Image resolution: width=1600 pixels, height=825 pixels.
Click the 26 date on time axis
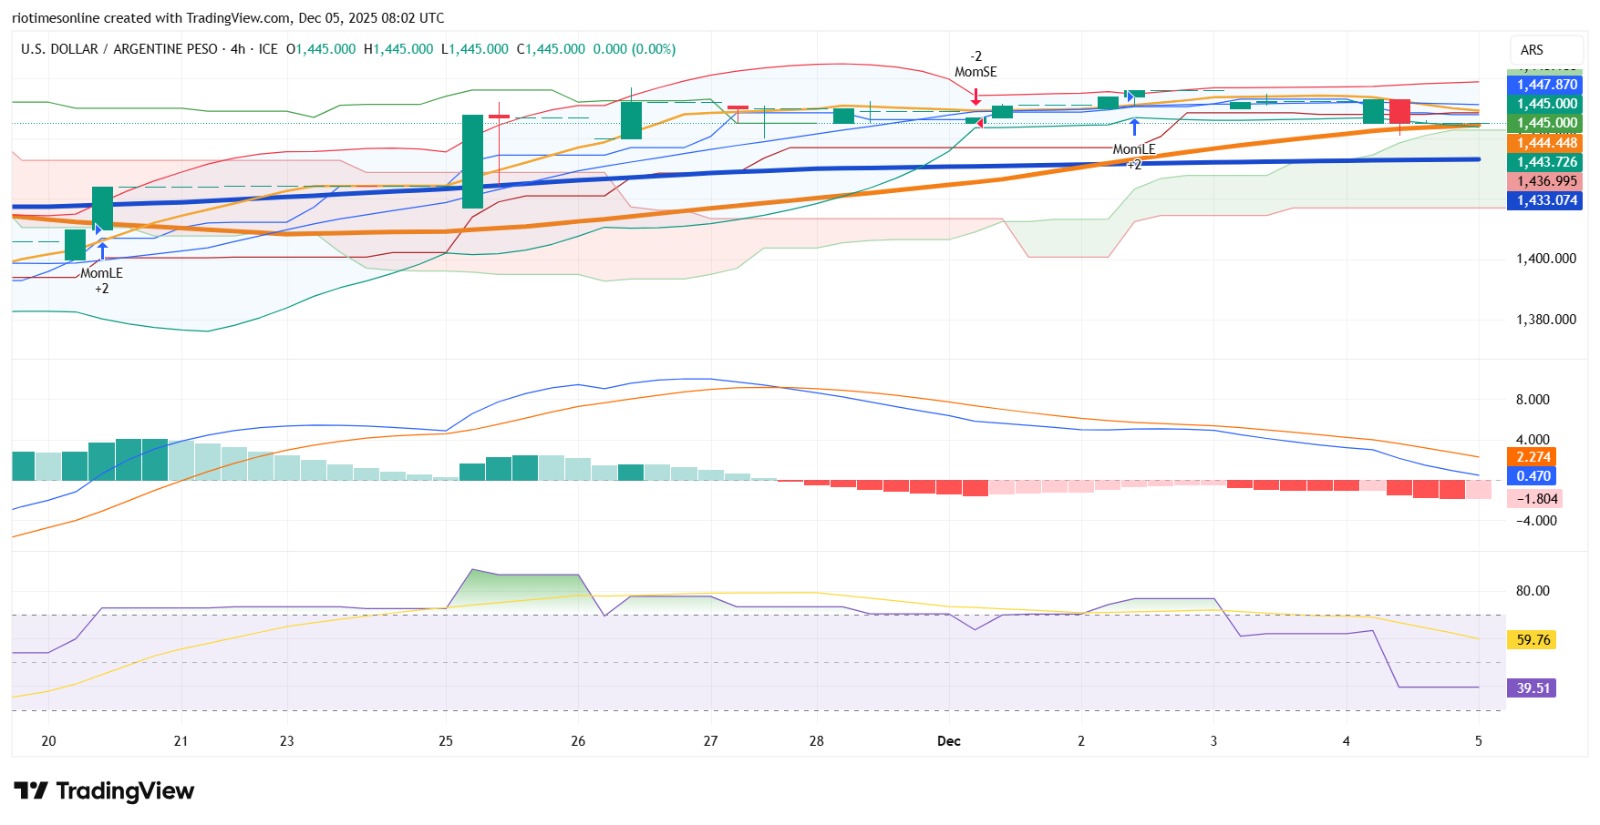(x=578, y=741)
